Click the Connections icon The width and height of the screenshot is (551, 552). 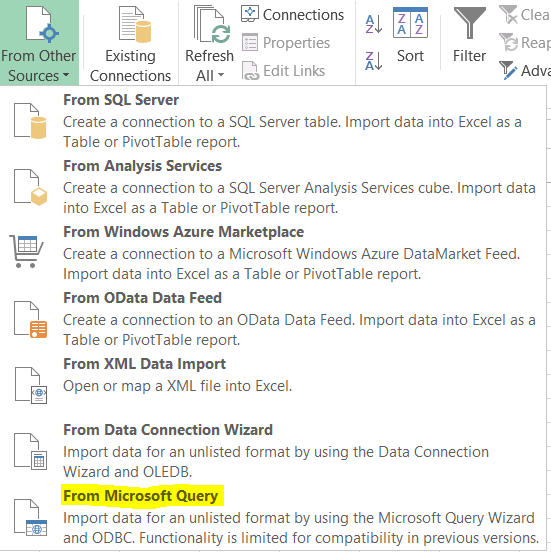[x=250, y=14]
